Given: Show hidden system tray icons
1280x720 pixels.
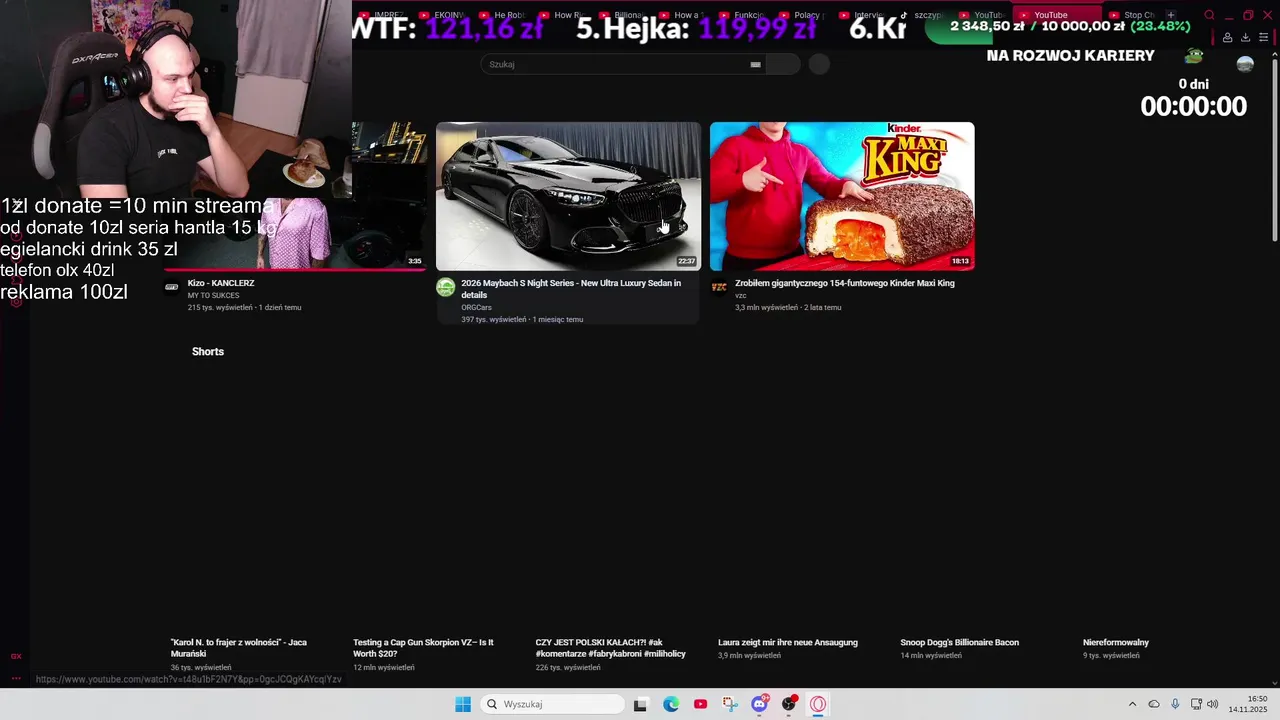Looking at the screenshot, I should (x=1132, y=704).
